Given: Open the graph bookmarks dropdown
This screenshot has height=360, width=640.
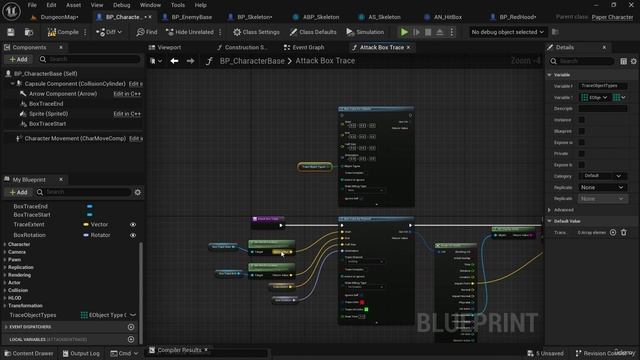Looking at the screenshot, I should click(156, 61).
